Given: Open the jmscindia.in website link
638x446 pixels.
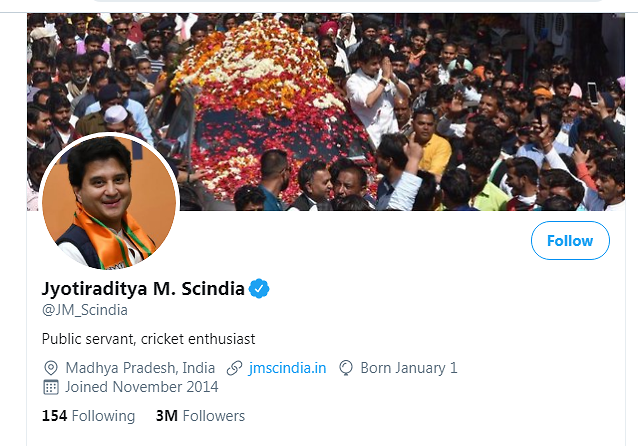Looking at the screenshot, I should (287, 368).
